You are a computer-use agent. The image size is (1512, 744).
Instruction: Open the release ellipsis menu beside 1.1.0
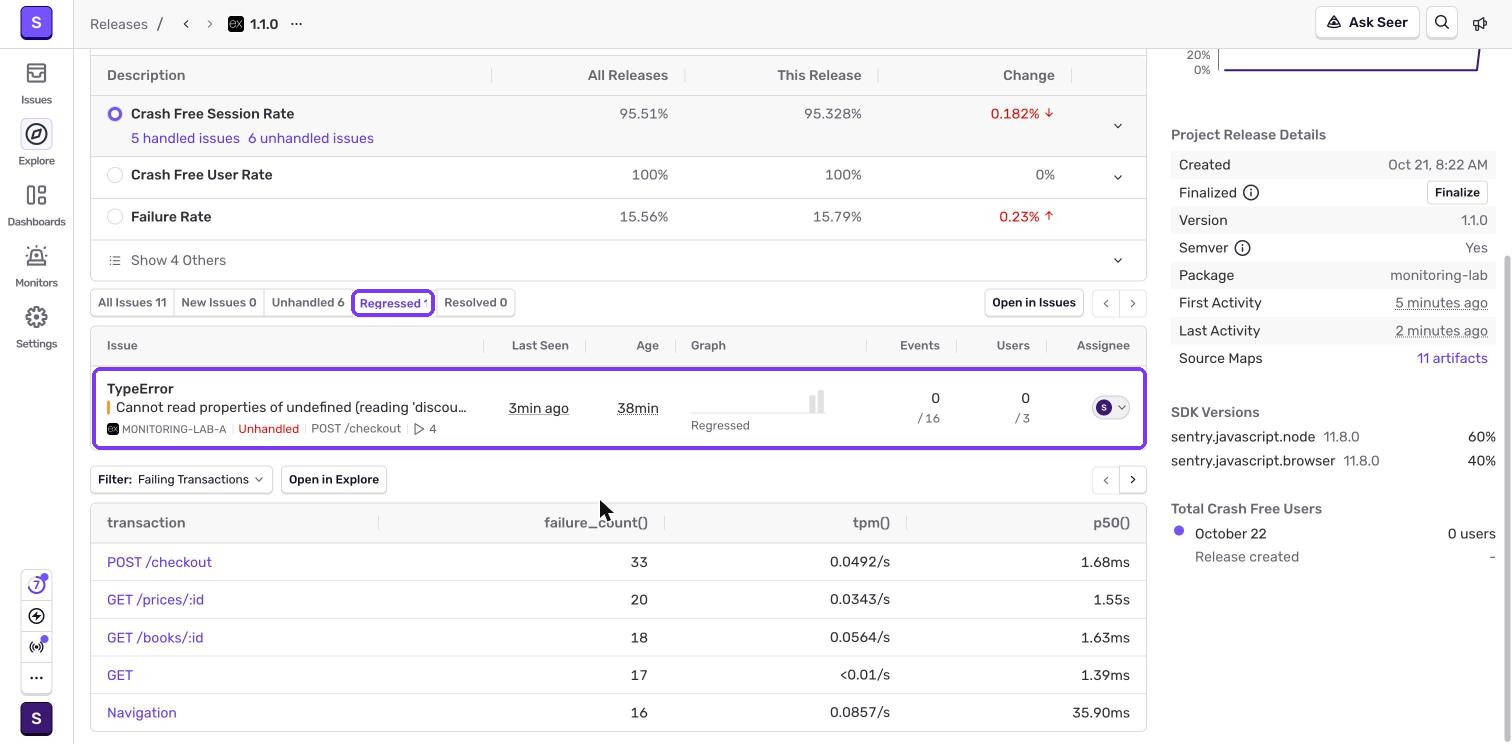point(296,24)
